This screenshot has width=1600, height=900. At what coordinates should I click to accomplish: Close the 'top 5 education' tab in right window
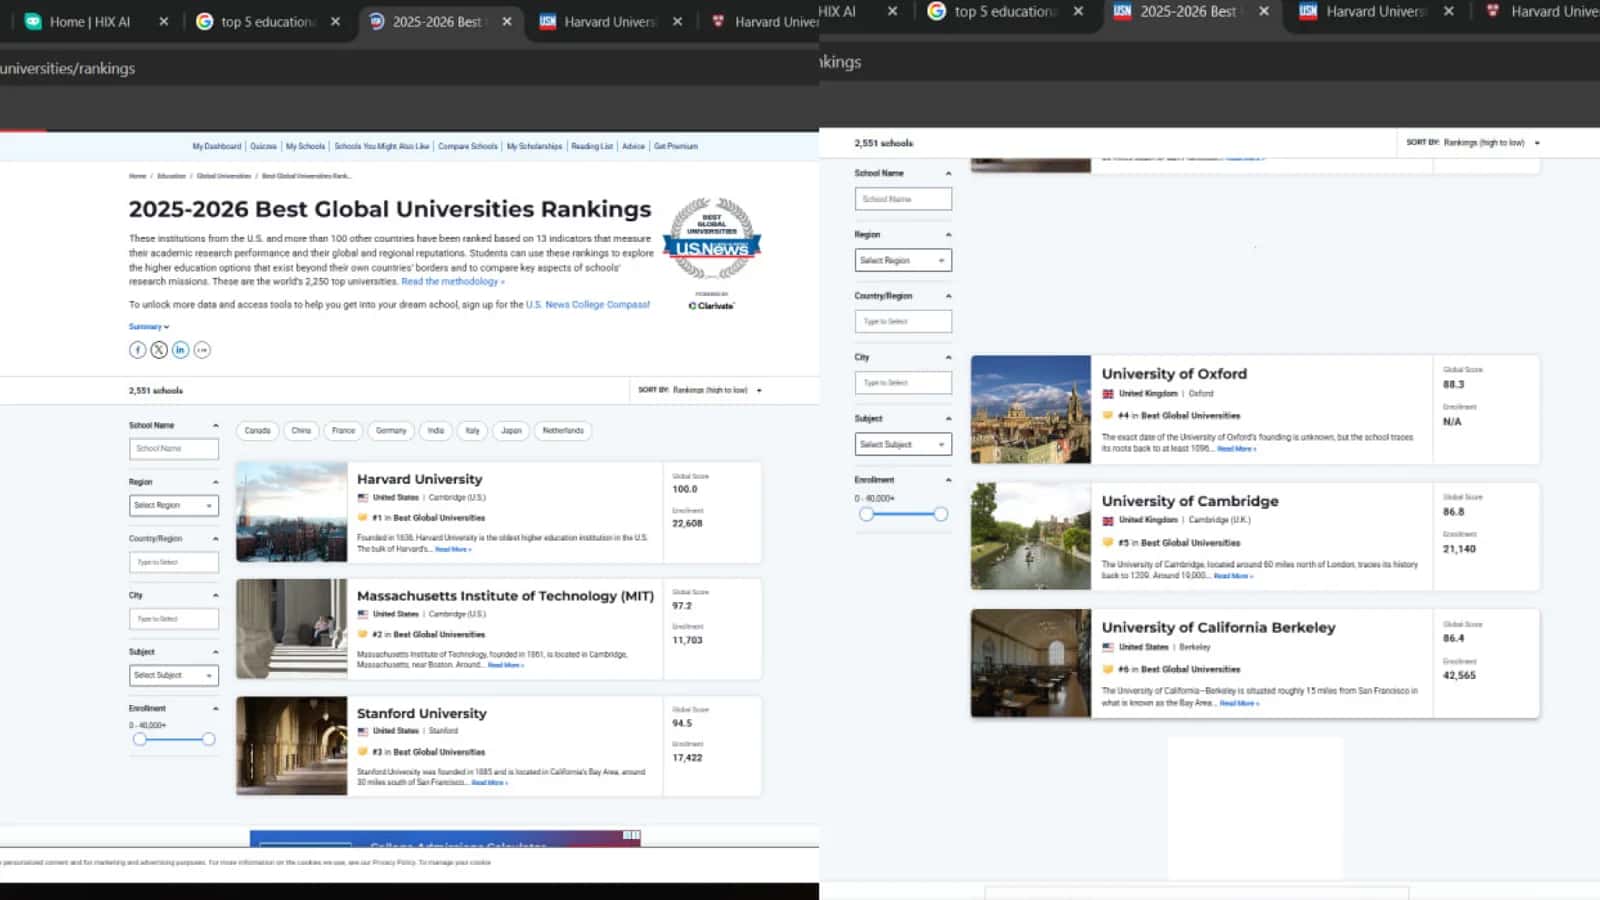[1078, 11]
